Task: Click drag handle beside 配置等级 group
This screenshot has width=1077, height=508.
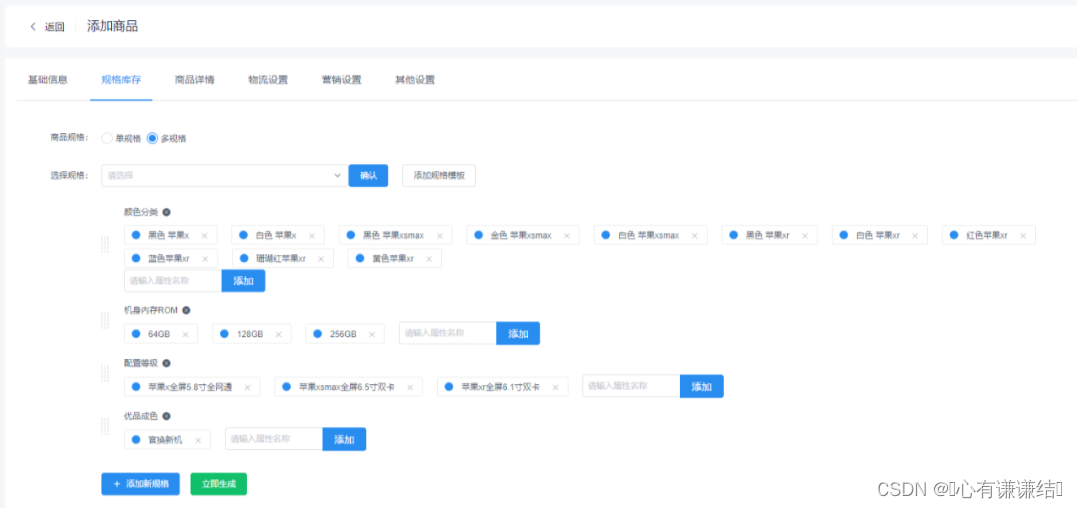Action: [x=105, y=373]
